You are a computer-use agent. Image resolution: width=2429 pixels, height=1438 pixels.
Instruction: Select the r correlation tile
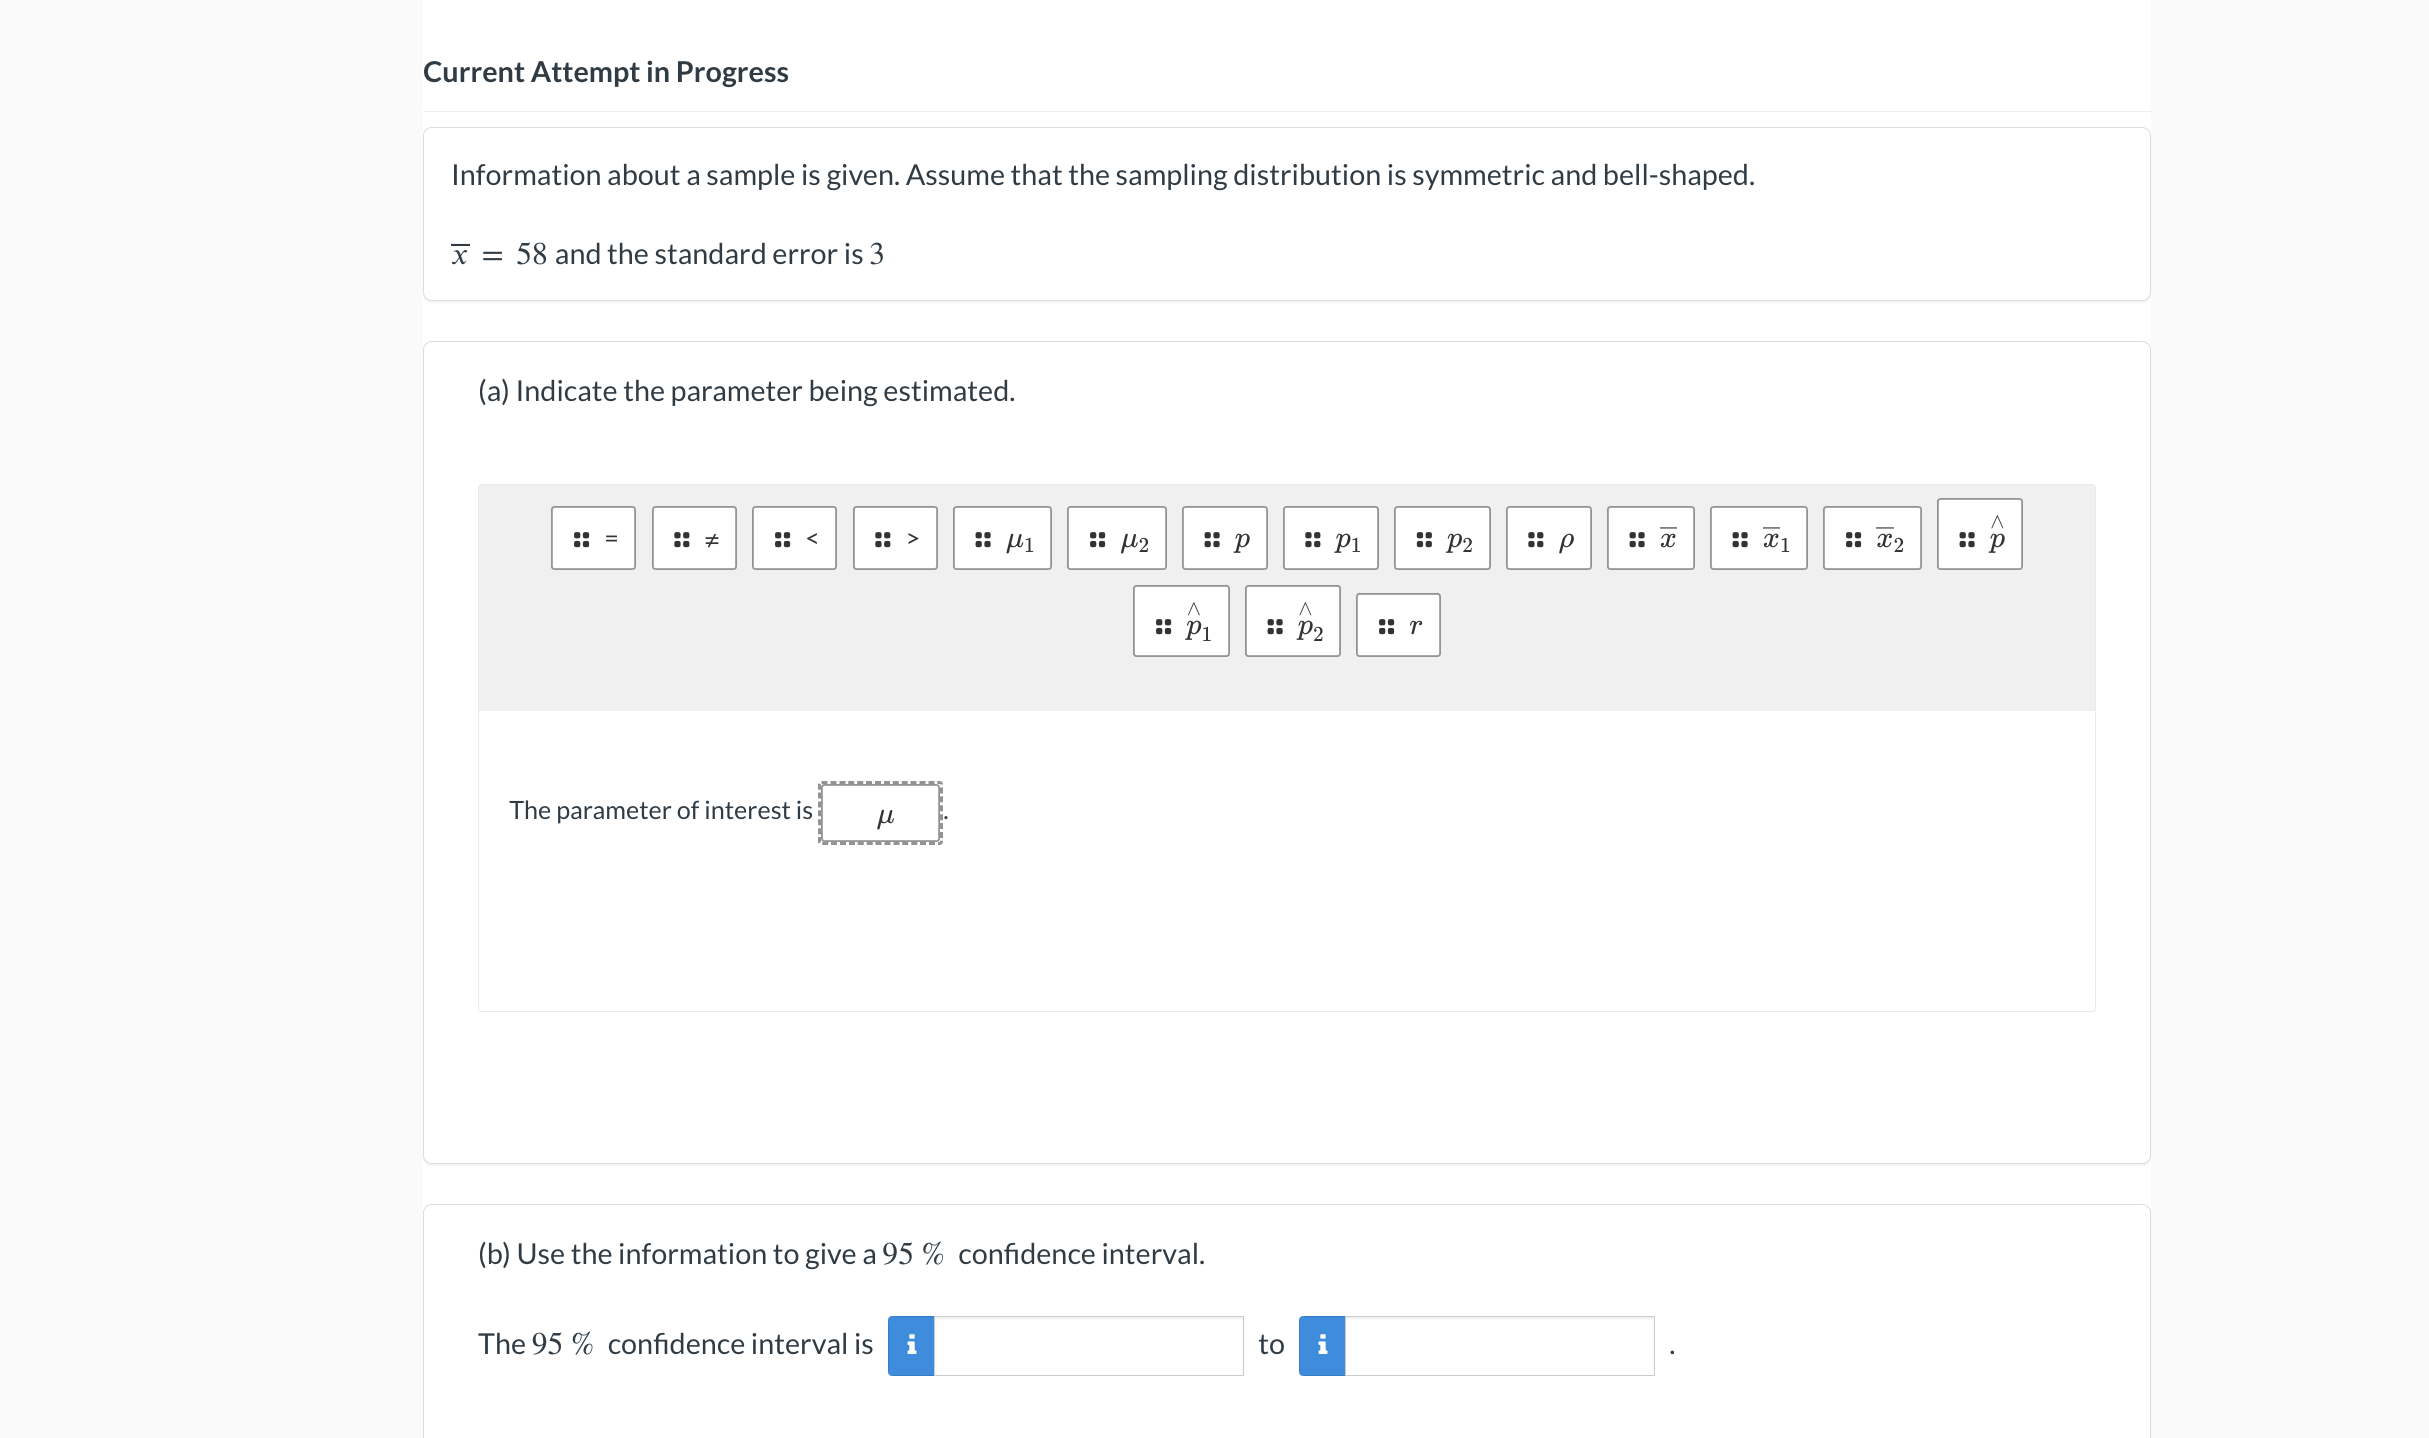[x=1398, y=623]
